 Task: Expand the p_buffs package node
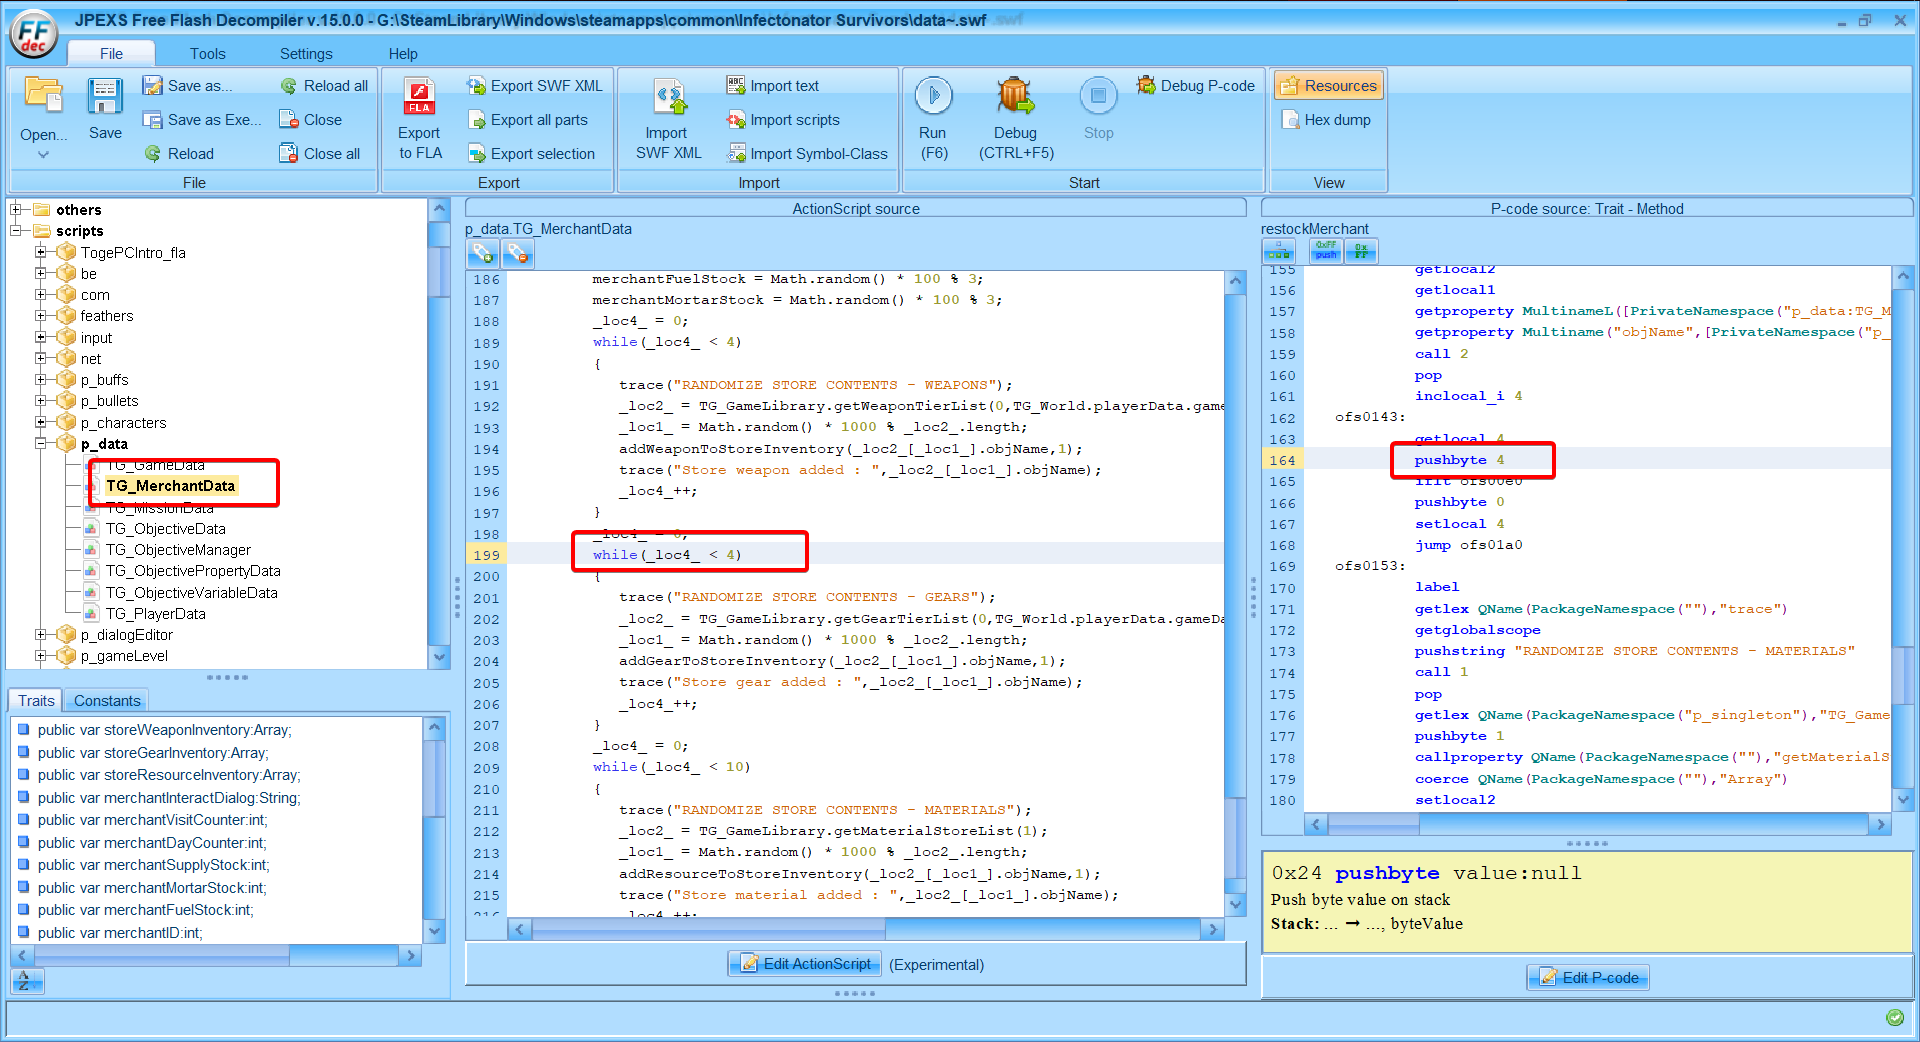tap(41, 380)
